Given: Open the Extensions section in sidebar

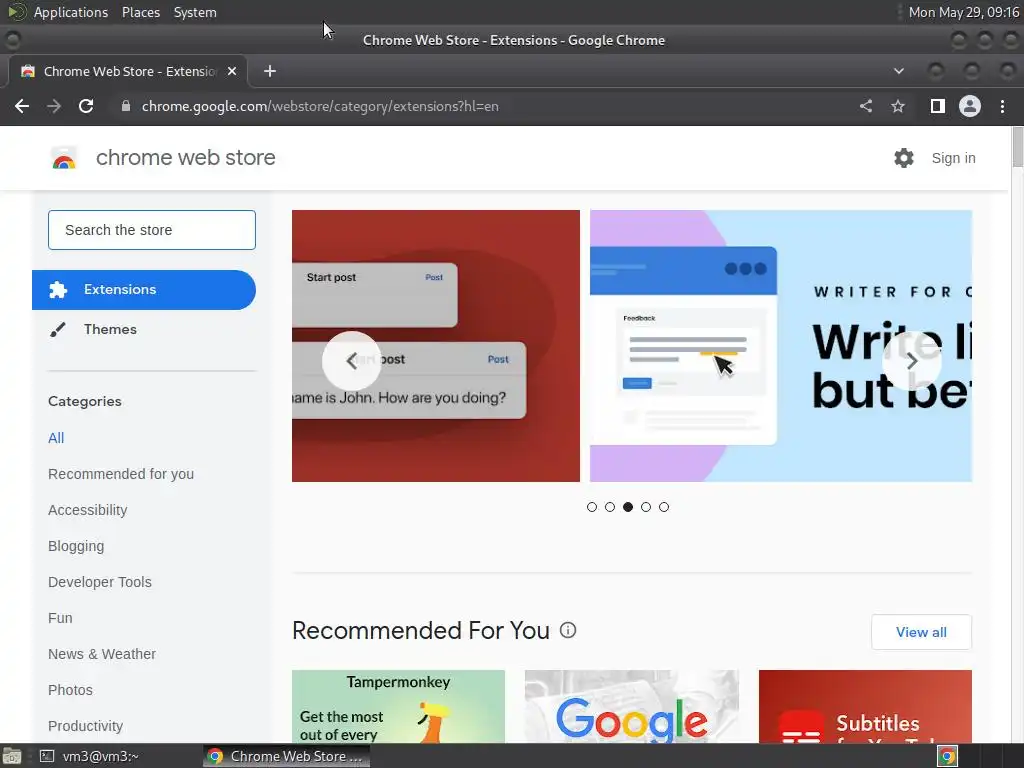Looking at the screenshot, I should [x=144, y=290].
